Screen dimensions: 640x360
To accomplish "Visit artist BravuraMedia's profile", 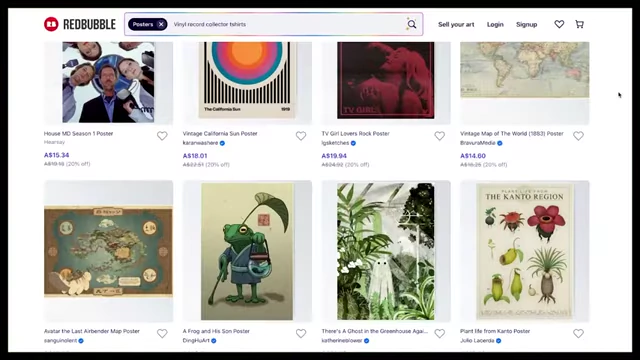I will (x=478, y=143).
